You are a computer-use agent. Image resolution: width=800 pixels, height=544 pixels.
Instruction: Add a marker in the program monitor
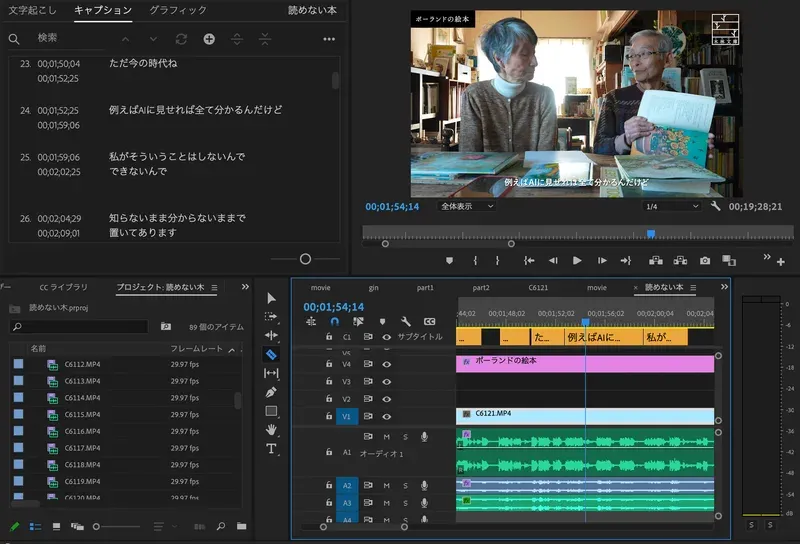click(x=449, y=261)
